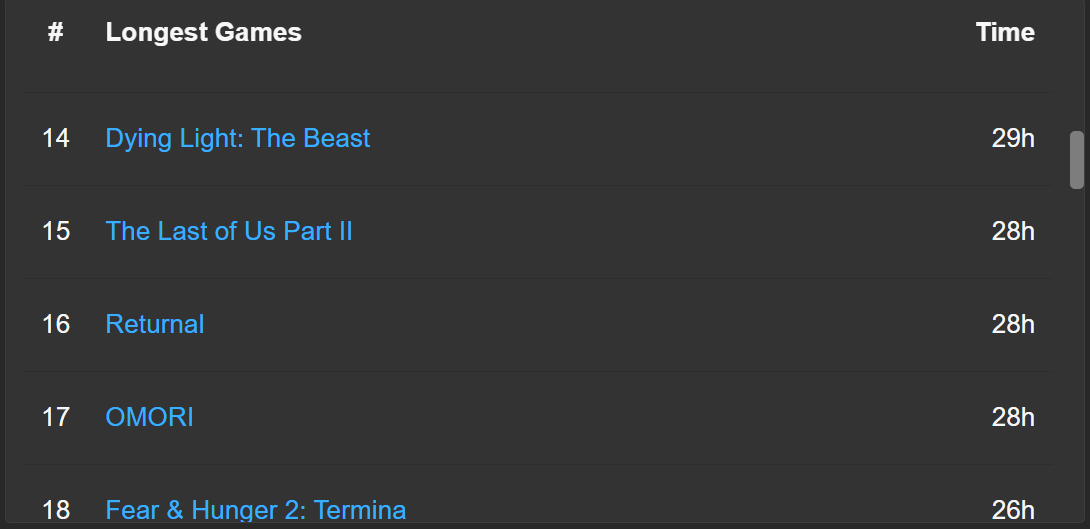Select rank number 16 cell
The width and height of the screenshot is (1090, 529).
[x=56, y=324]
